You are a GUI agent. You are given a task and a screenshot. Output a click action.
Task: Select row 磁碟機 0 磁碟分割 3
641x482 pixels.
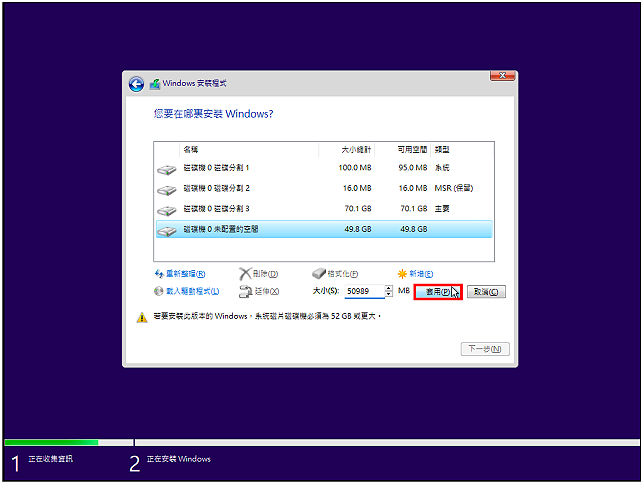point(324,208)
